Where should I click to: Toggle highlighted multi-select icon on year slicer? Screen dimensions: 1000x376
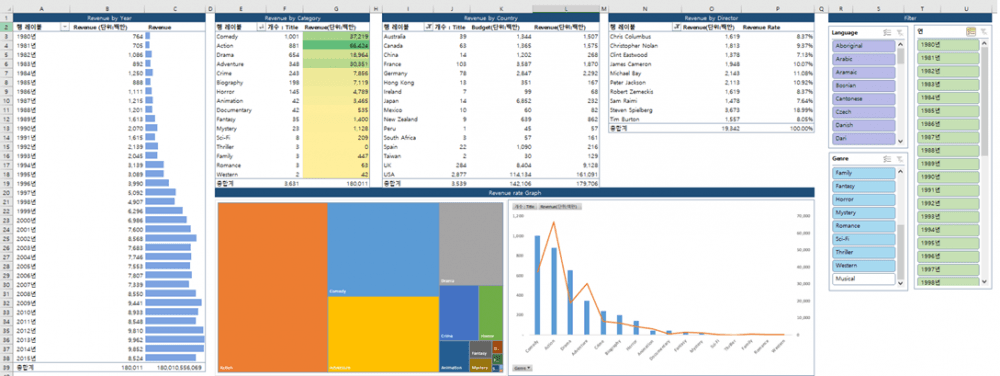[971, 31]
